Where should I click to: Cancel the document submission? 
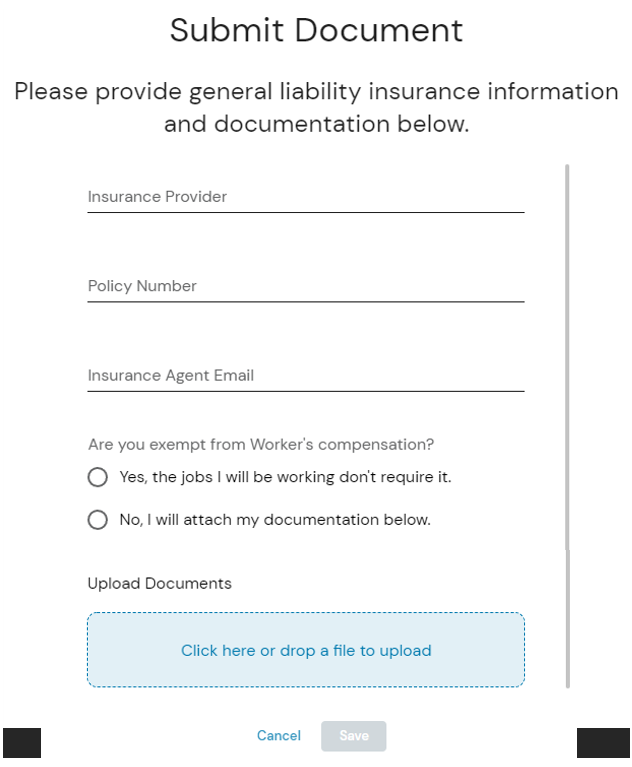[278, 736]
